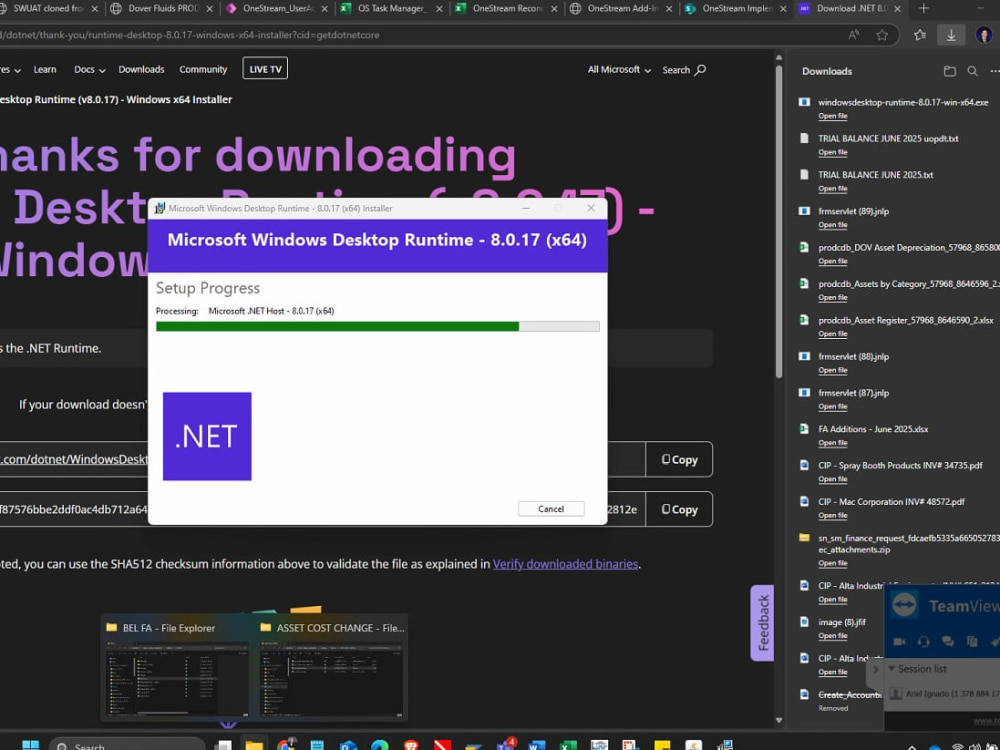Image resolution: width=1000 pixels, height=750 pixels.
Task: Open Chrome from the taskbar
Action: tap(286, 744)
